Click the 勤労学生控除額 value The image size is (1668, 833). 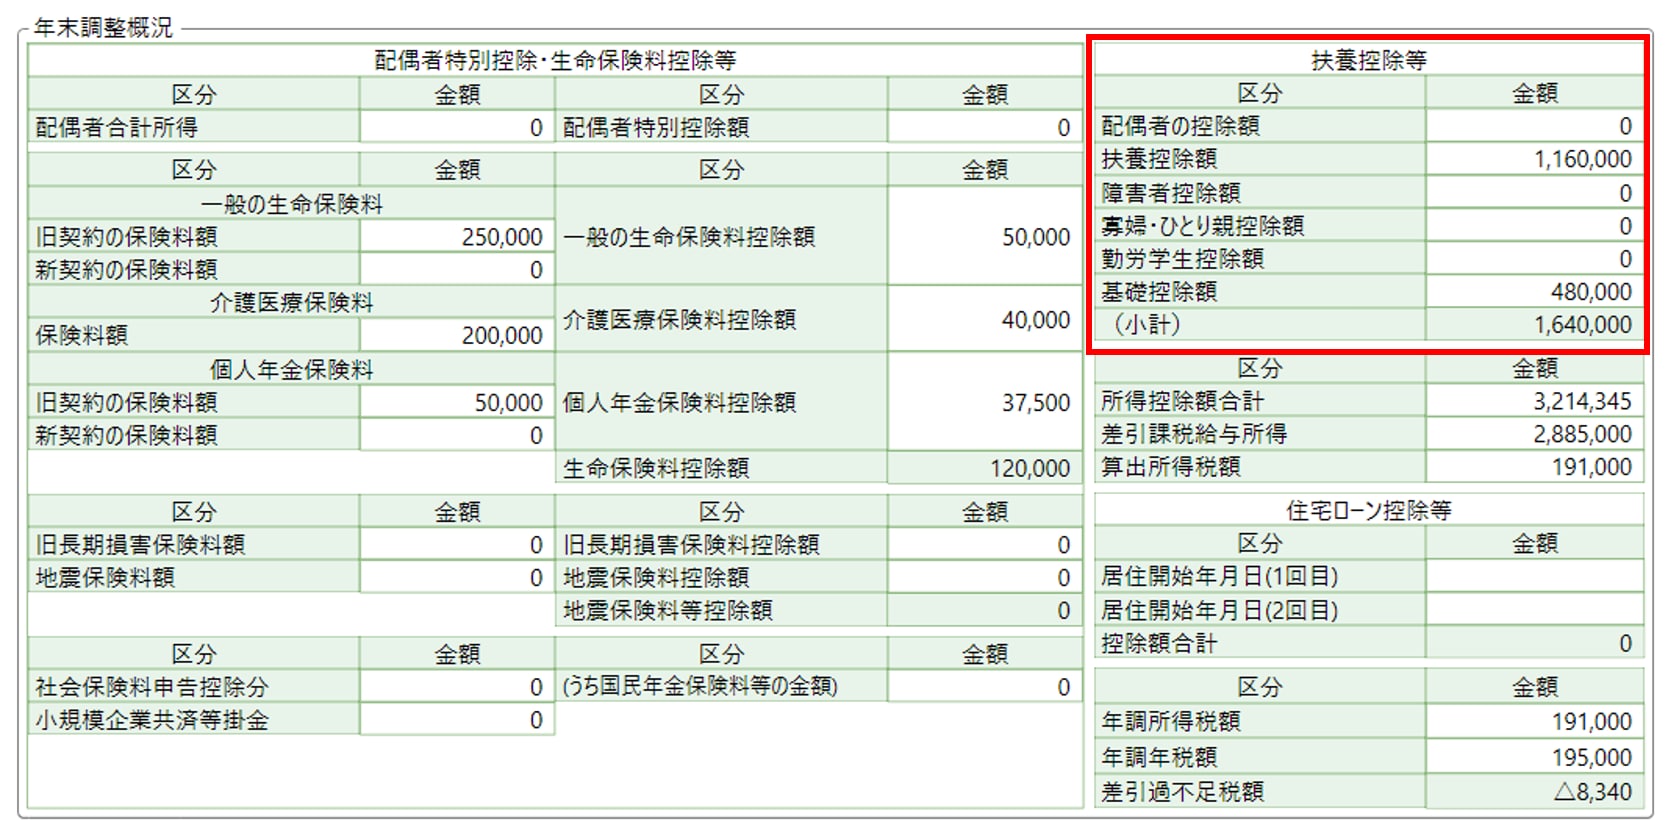tap(1534, 258)
